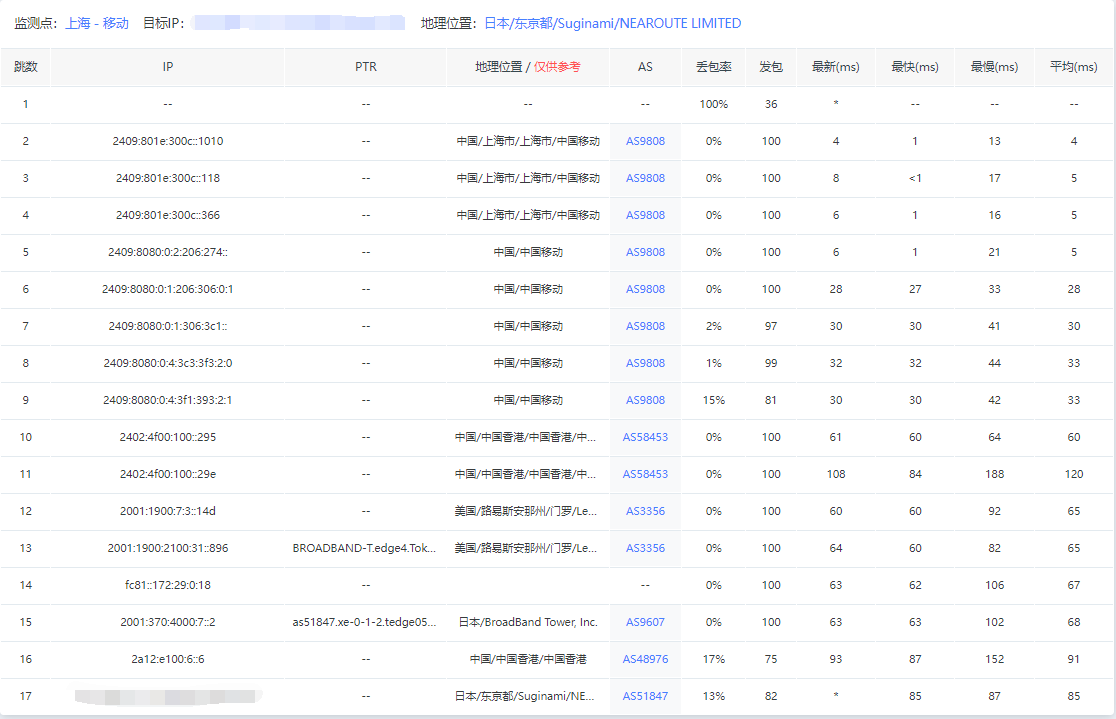Open the AS51847 link

[x=646, y=696]
